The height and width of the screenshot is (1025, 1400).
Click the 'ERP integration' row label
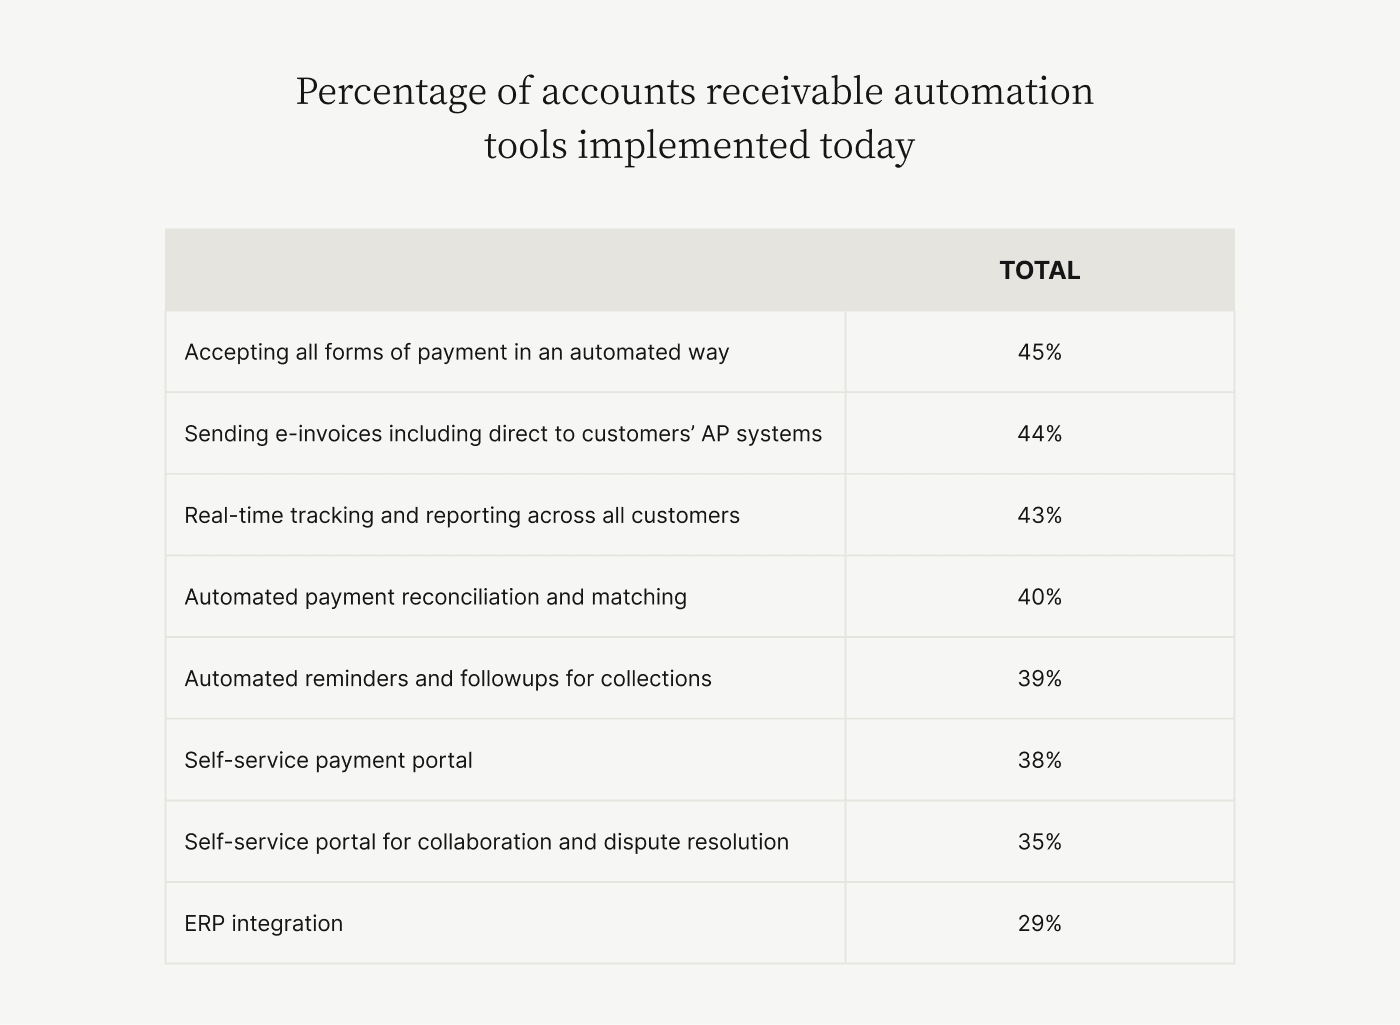pyautogui.click(x=263, y=924)
